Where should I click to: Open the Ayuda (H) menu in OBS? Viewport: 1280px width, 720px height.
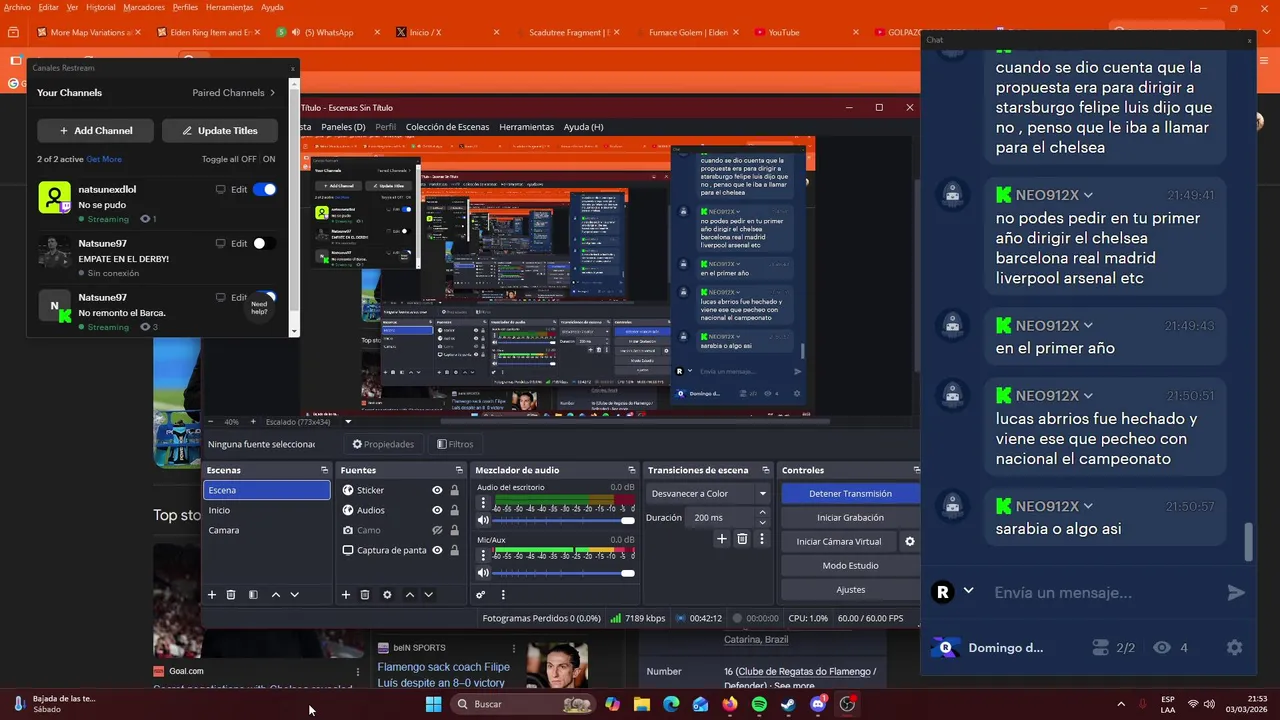tap(583, 127)
